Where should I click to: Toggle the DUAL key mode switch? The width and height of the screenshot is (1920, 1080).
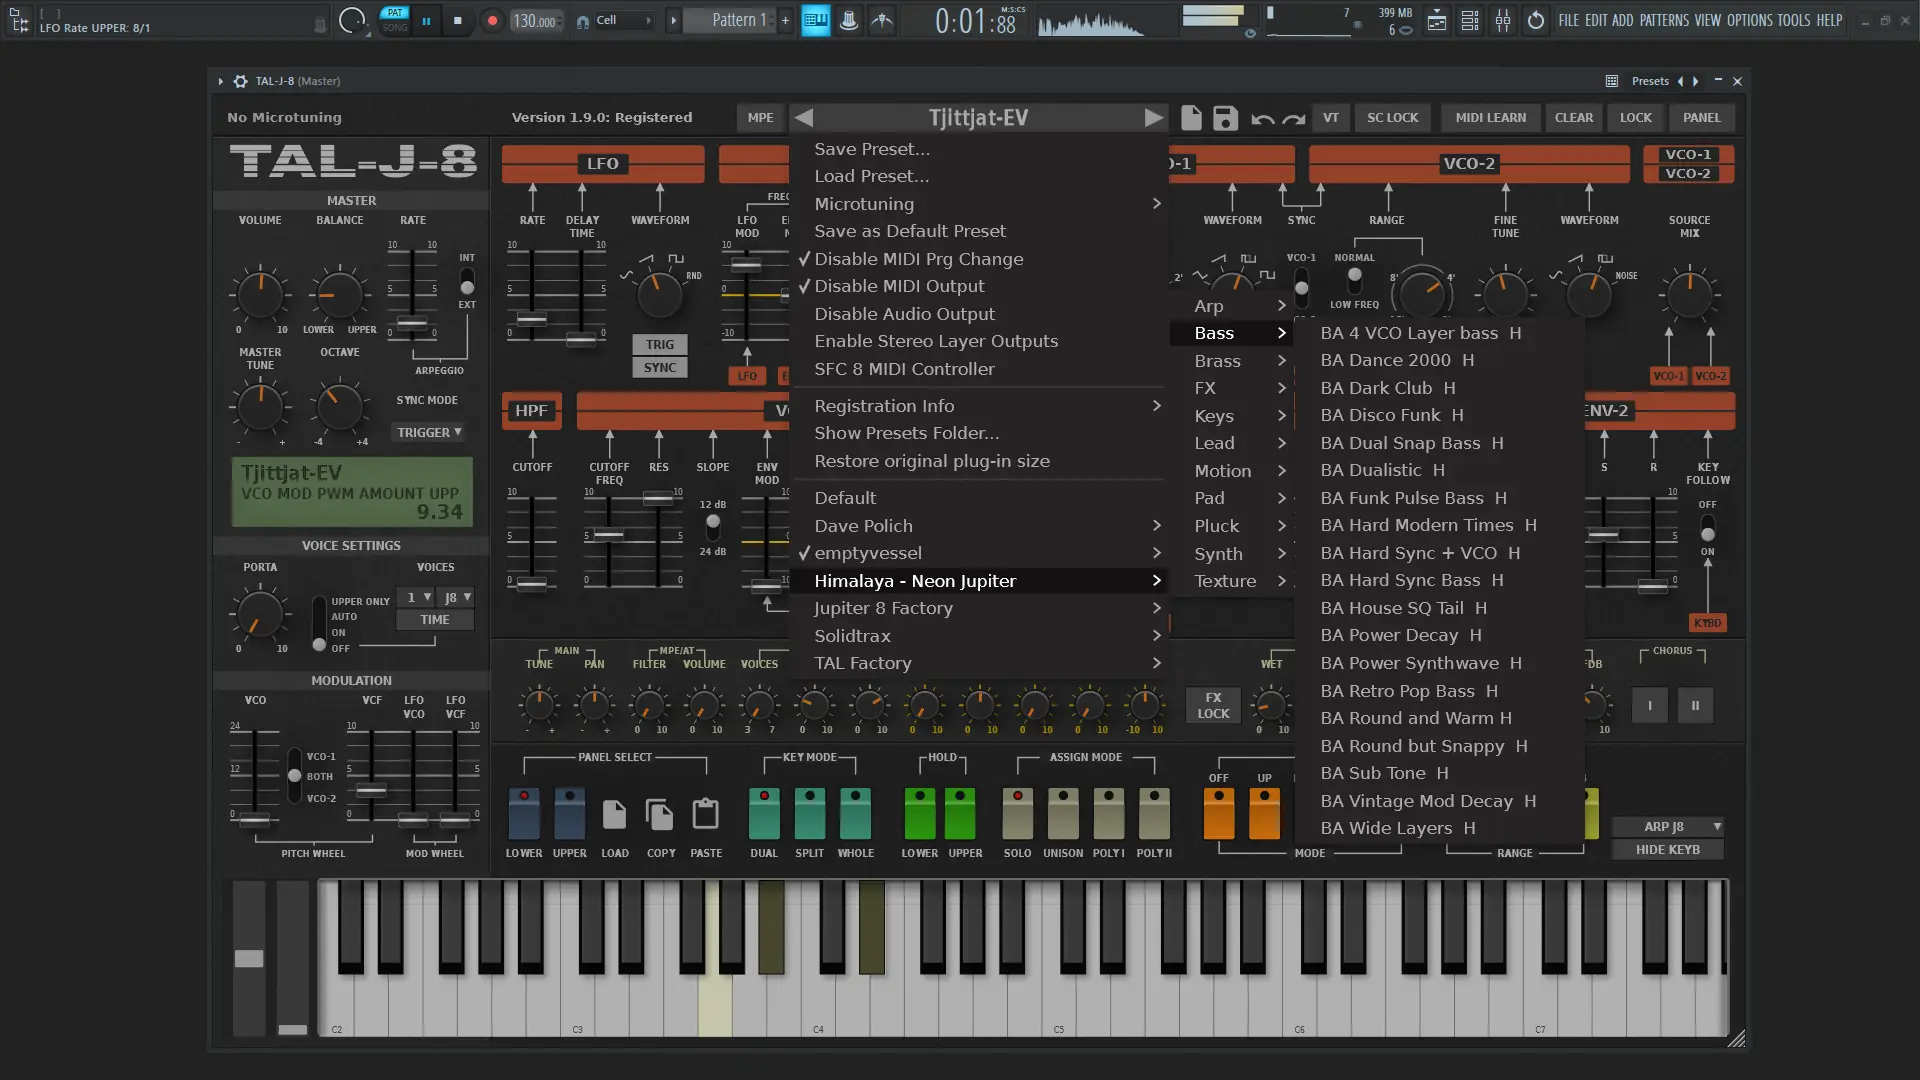click(x=764, y=813)
